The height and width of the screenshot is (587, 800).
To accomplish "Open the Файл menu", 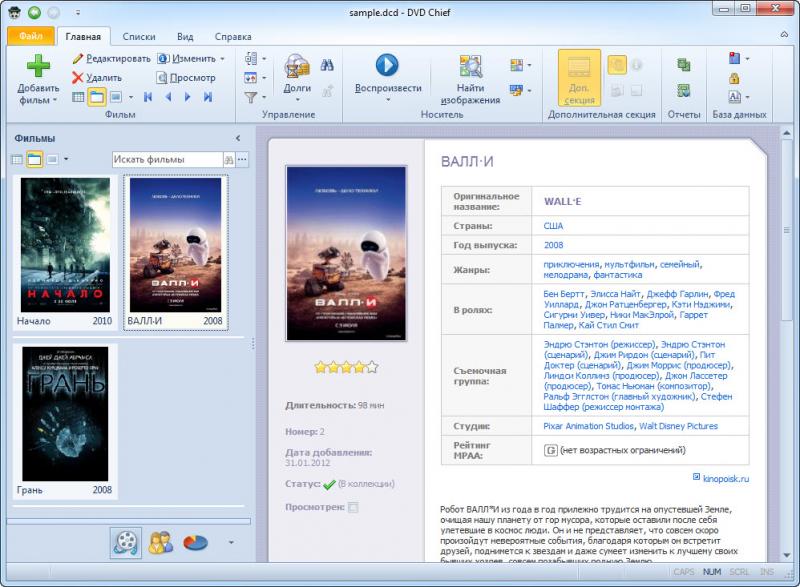I will tap(31, 36).
